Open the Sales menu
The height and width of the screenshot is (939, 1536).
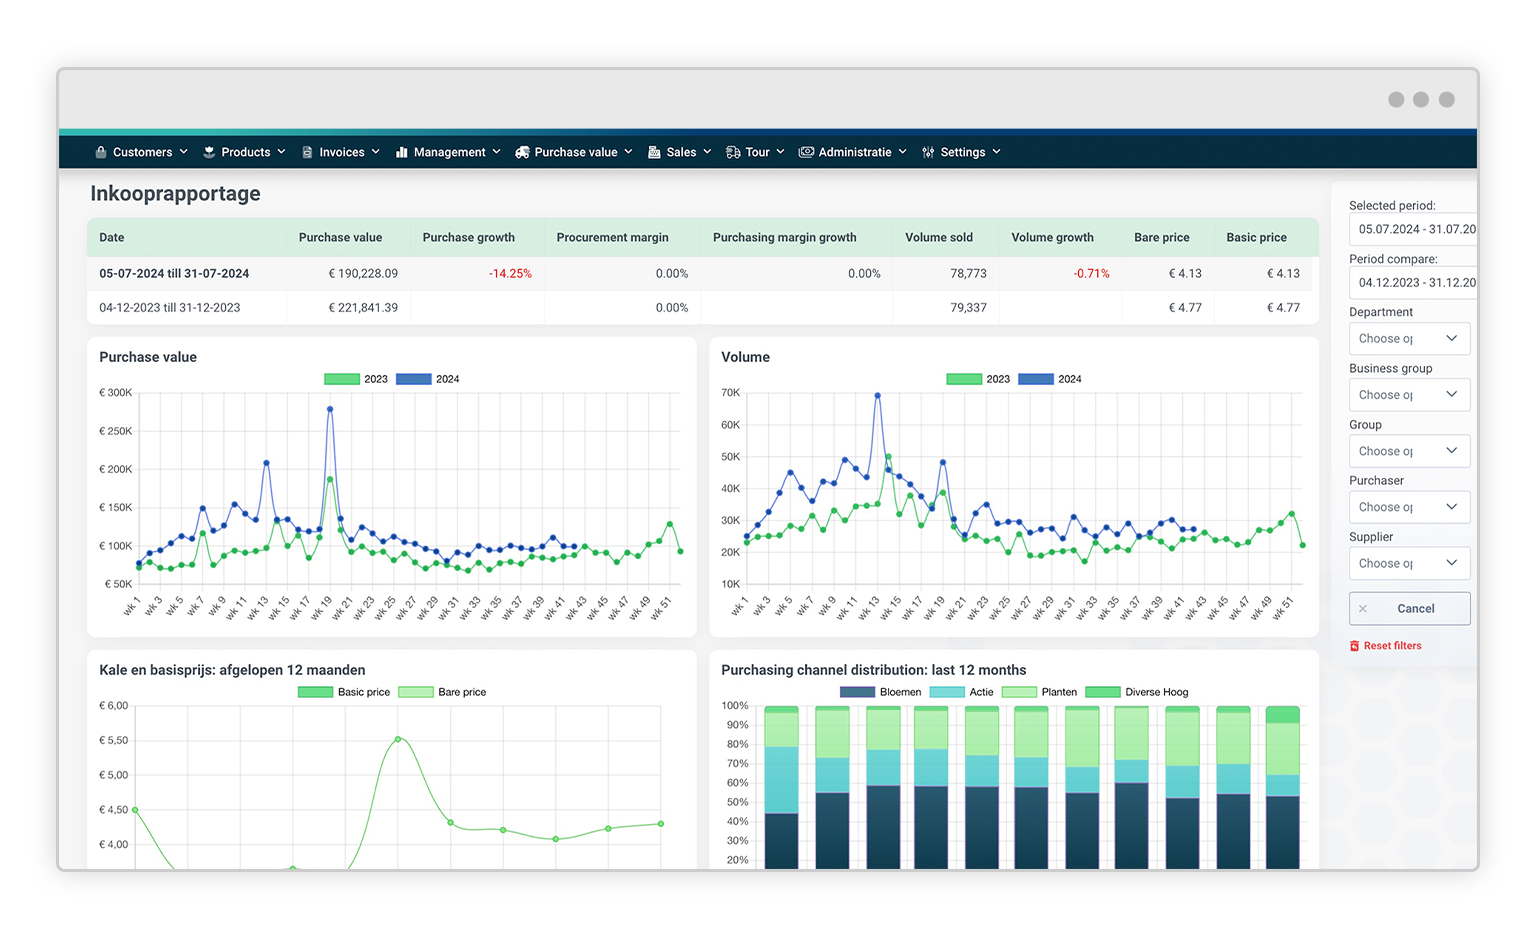tap(680, 152)
